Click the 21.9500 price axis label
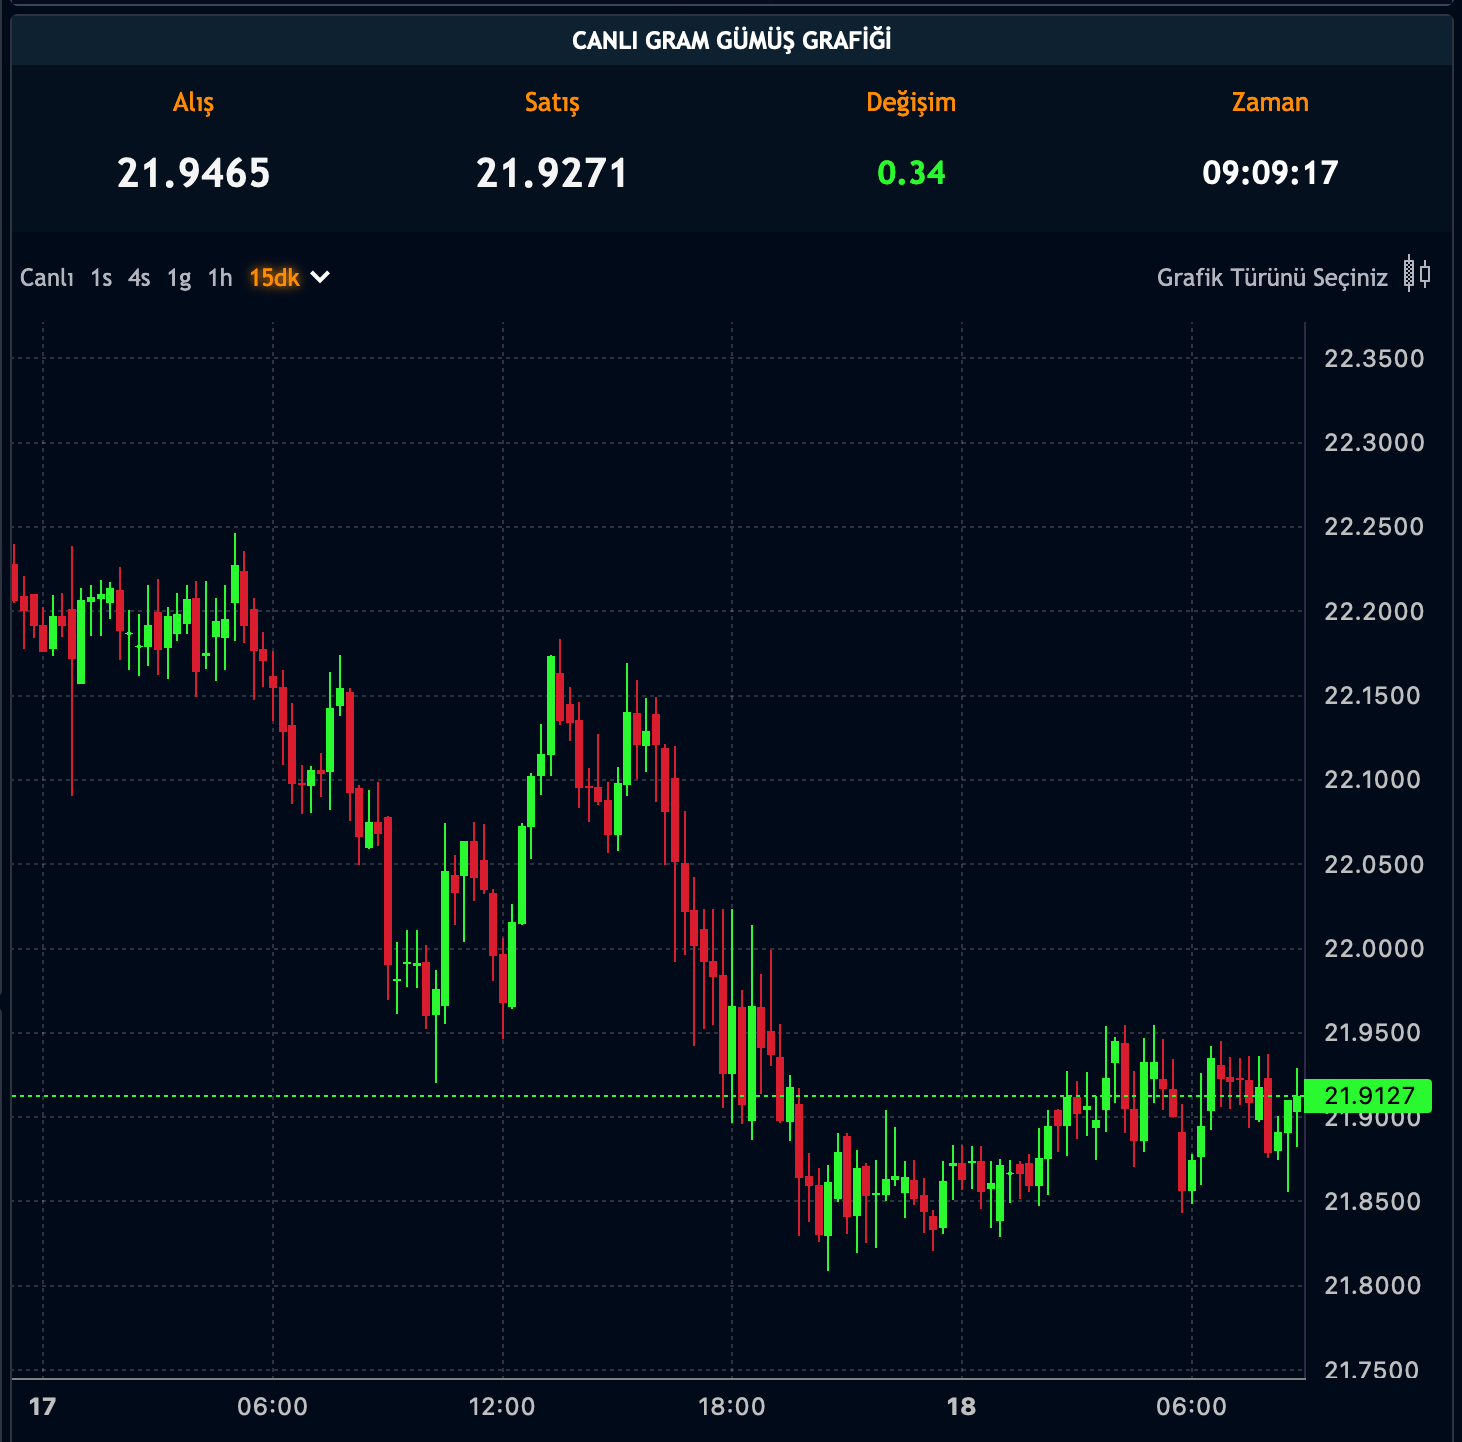Image resolution: width=1462 pixels, height=1442 pixels. tap(1372, 1032)
